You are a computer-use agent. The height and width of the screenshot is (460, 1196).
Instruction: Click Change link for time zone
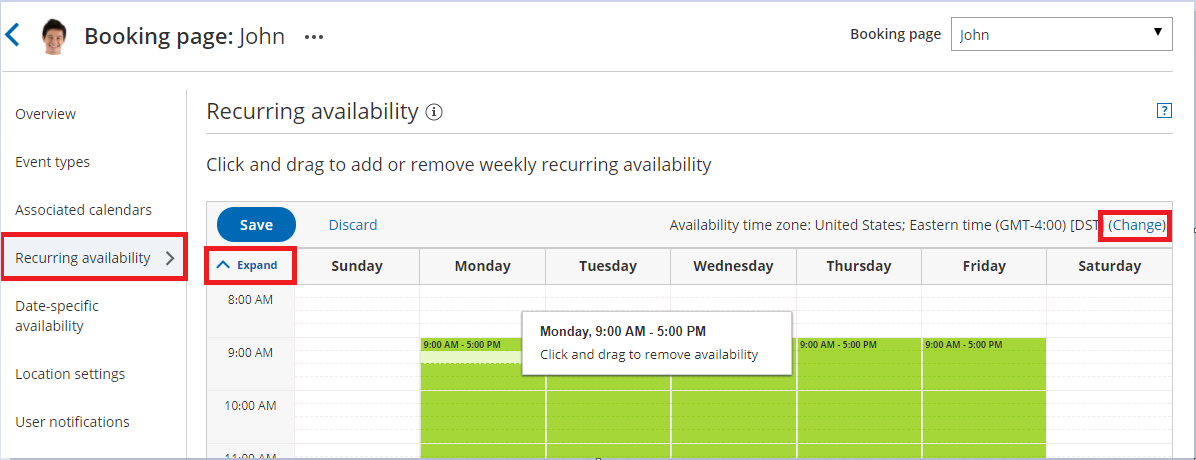click(1137, 225)
